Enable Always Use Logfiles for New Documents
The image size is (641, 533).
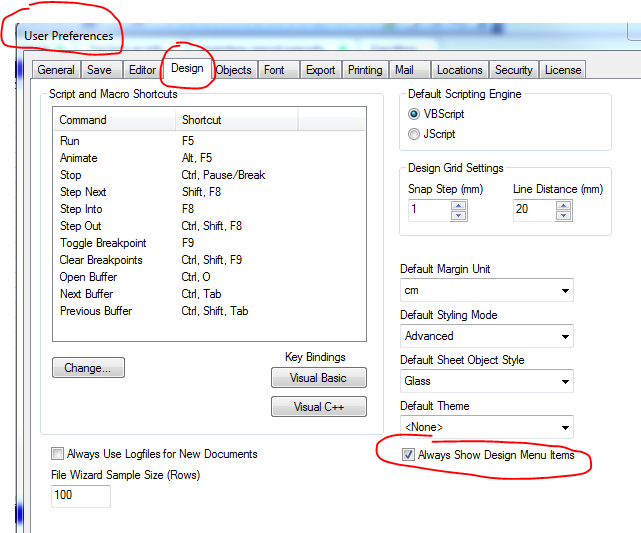[58, 454]
